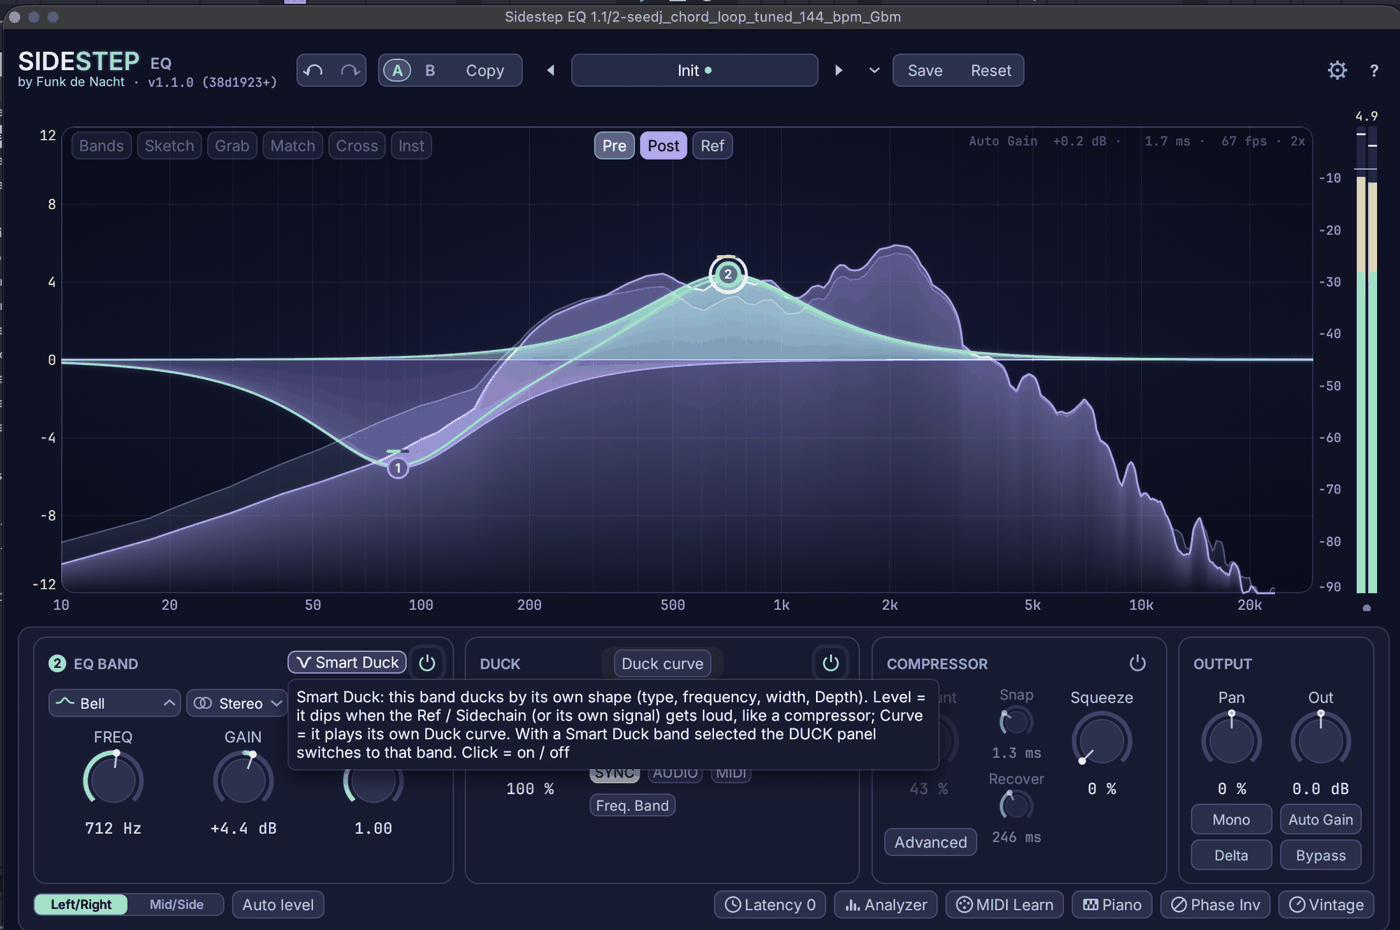Show Pre spectrum

614,145
